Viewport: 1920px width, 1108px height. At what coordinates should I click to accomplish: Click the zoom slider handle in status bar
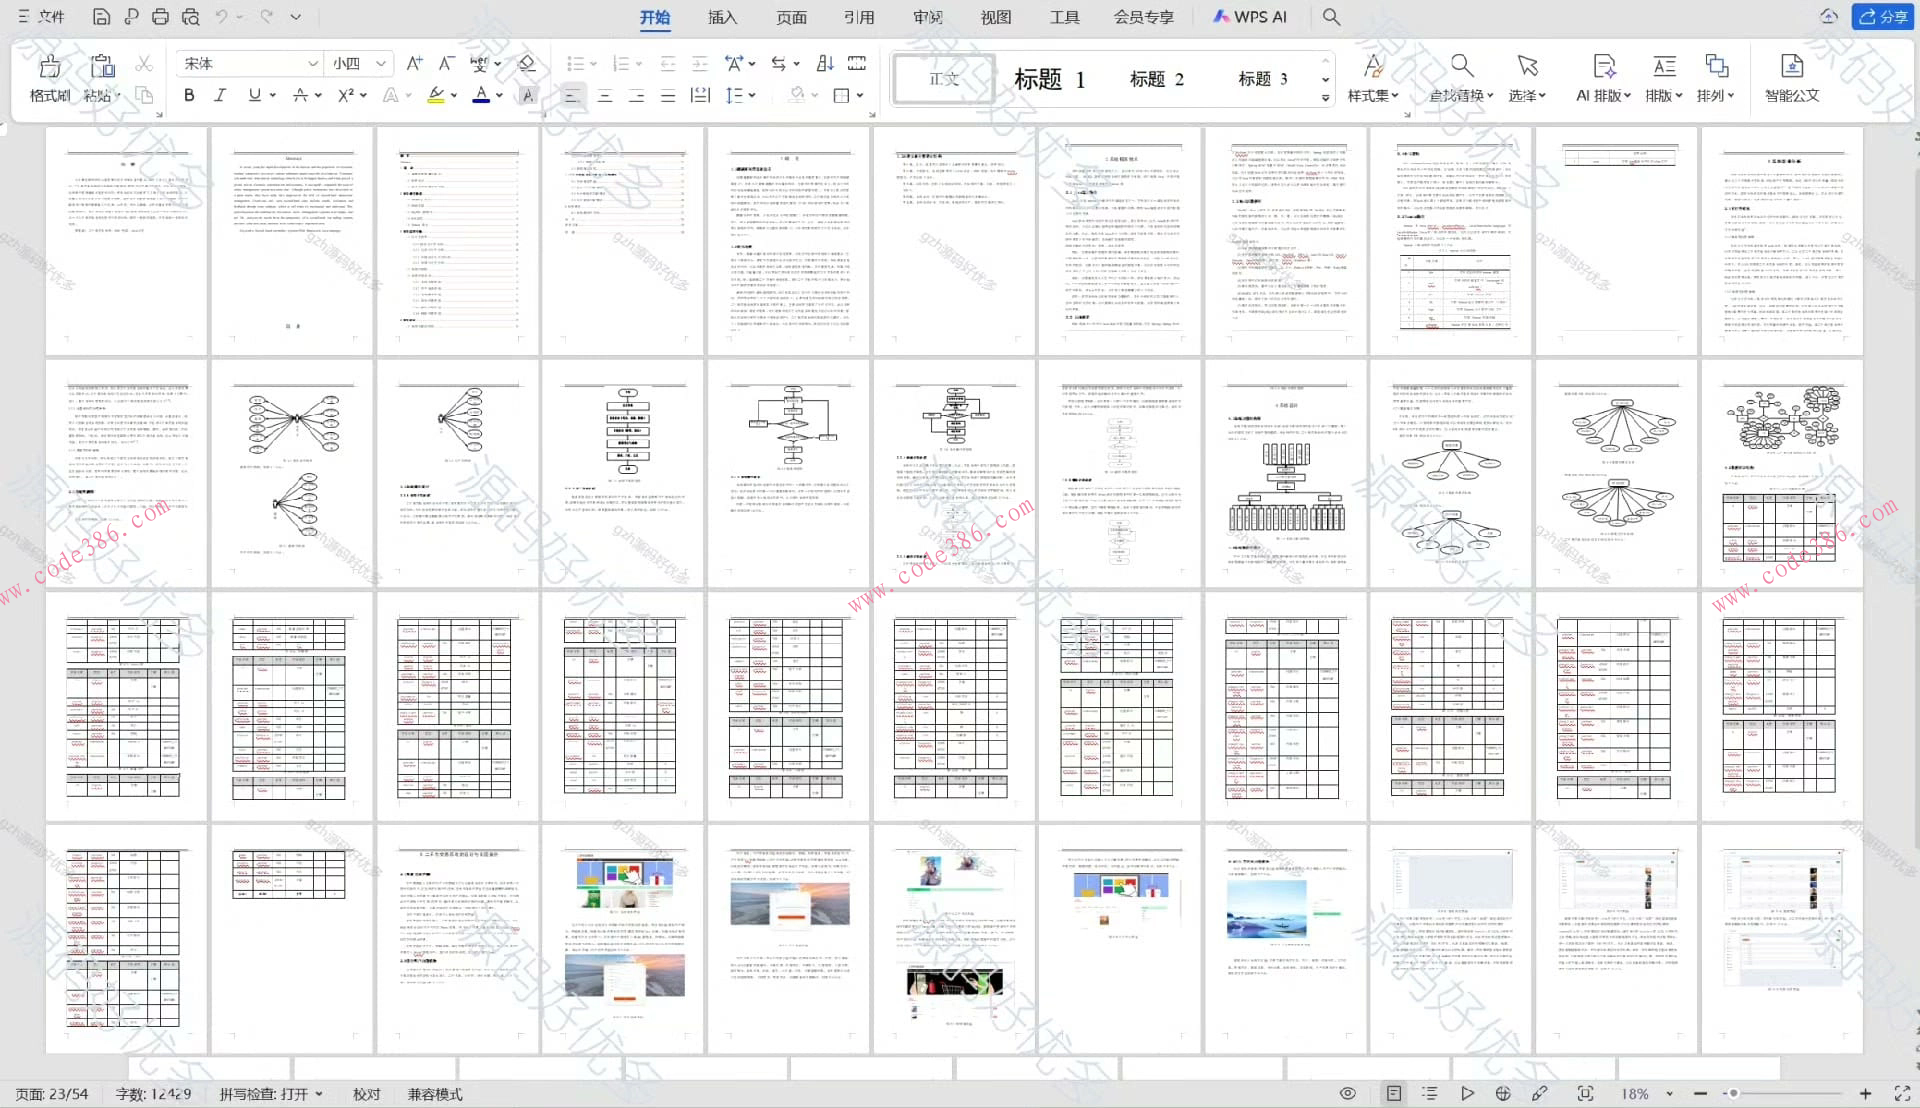click(x=1733, y=1094)
